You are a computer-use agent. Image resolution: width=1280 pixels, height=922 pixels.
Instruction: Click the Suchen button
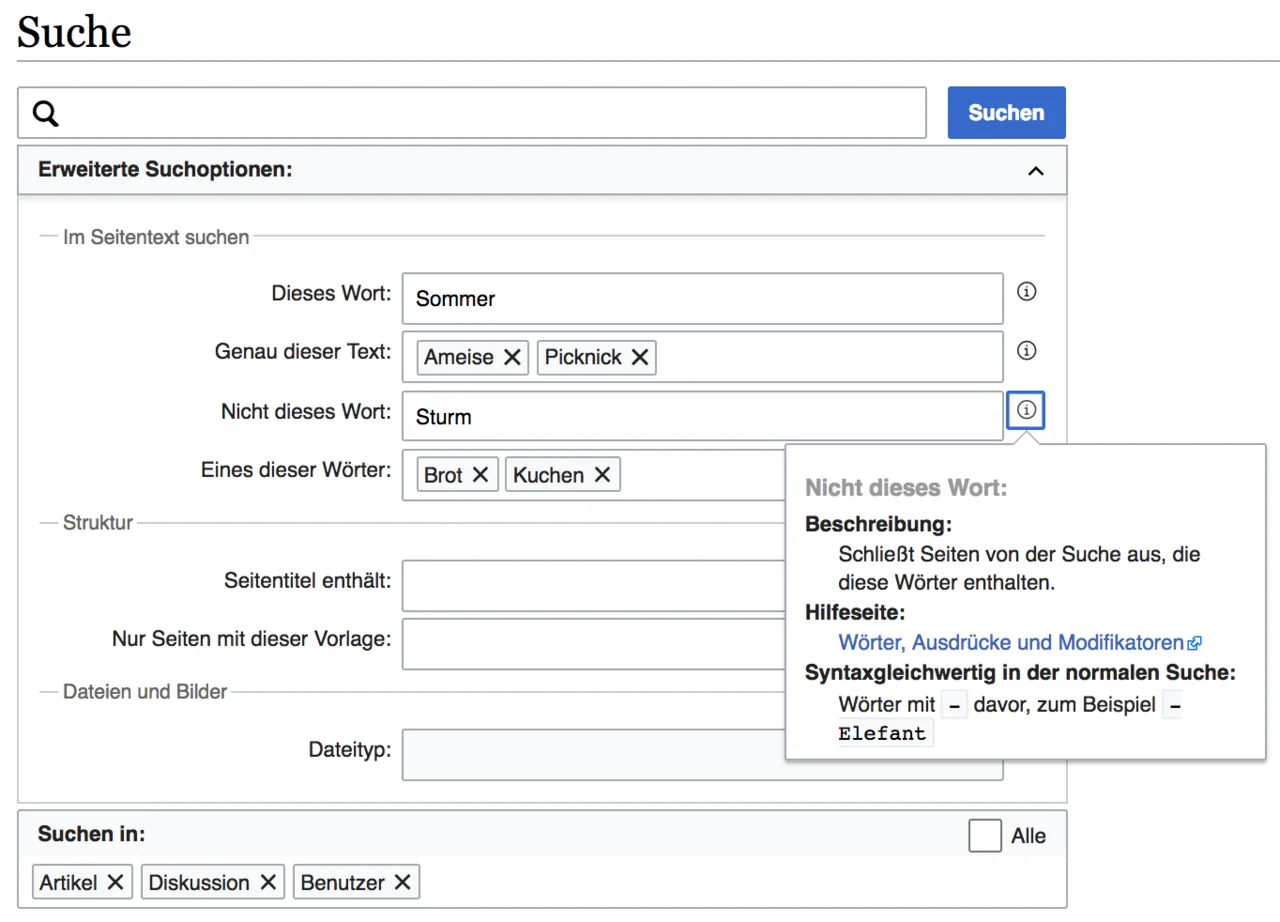[x=1006, y=113]
